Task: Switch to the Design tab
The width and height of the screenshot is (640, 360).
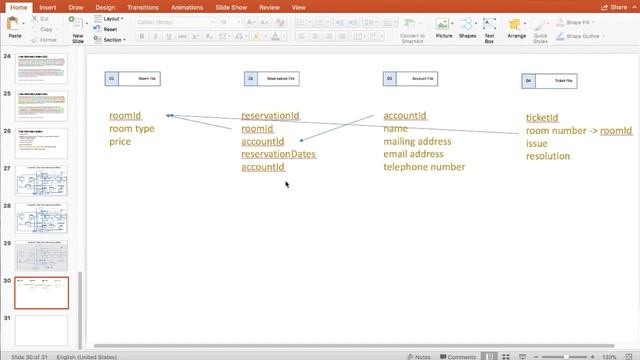Action: click(x=105, y=7)
